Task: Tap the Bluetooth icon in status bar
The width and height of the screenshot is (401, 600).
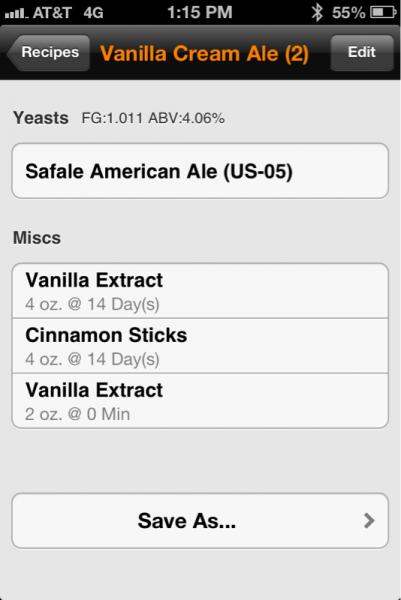Action: tap(317, 12)
